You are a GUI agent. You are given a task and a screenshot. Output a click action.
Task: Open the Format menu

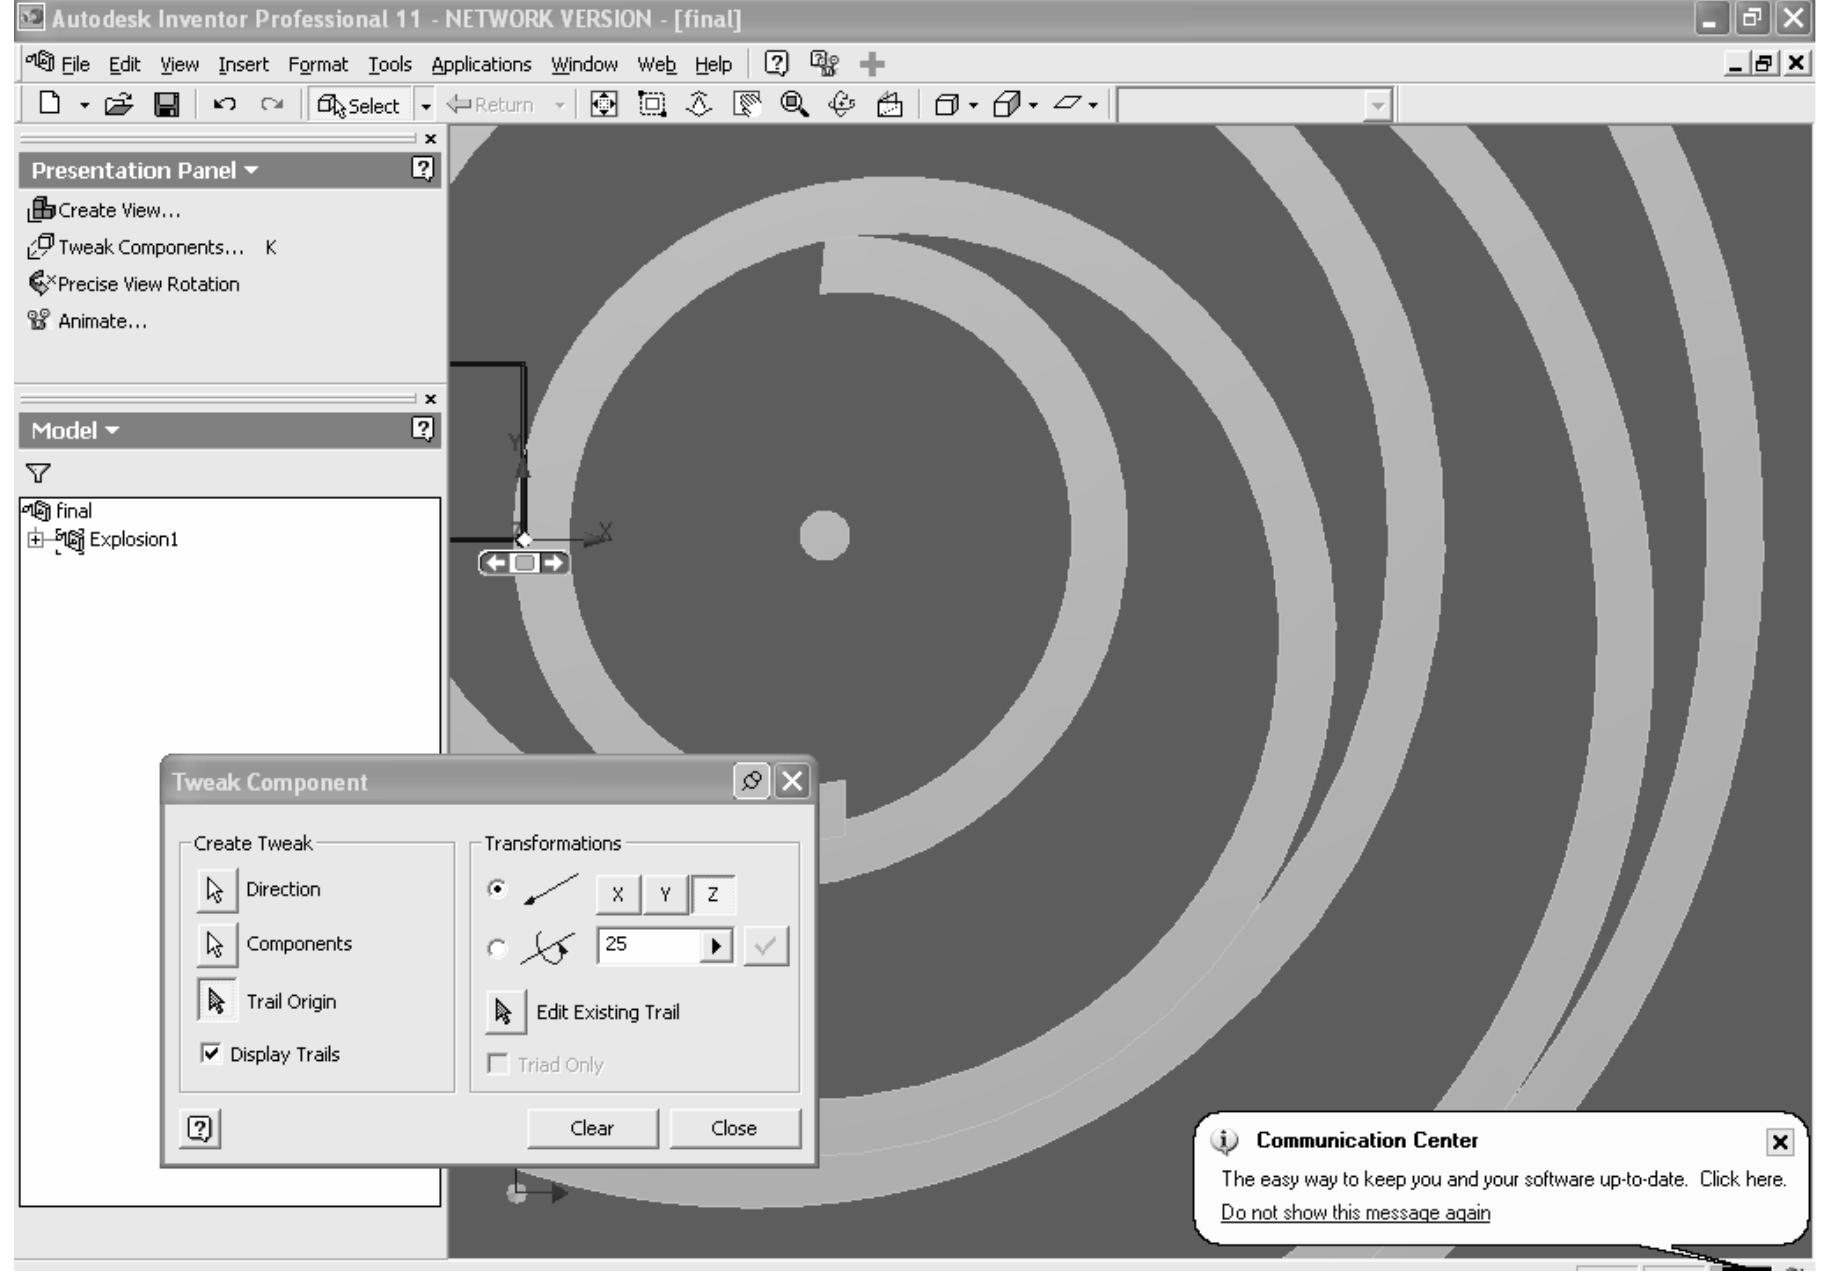point(318,65)
